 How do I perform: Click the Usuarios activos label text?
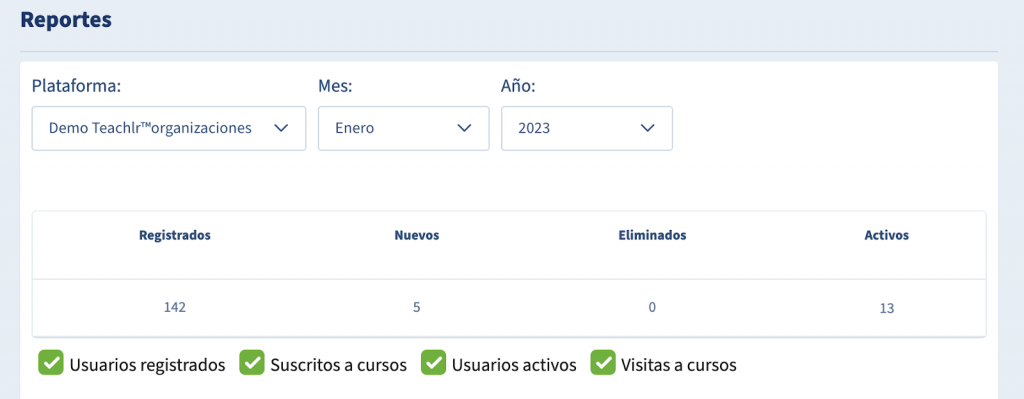[x=514, y=365]
